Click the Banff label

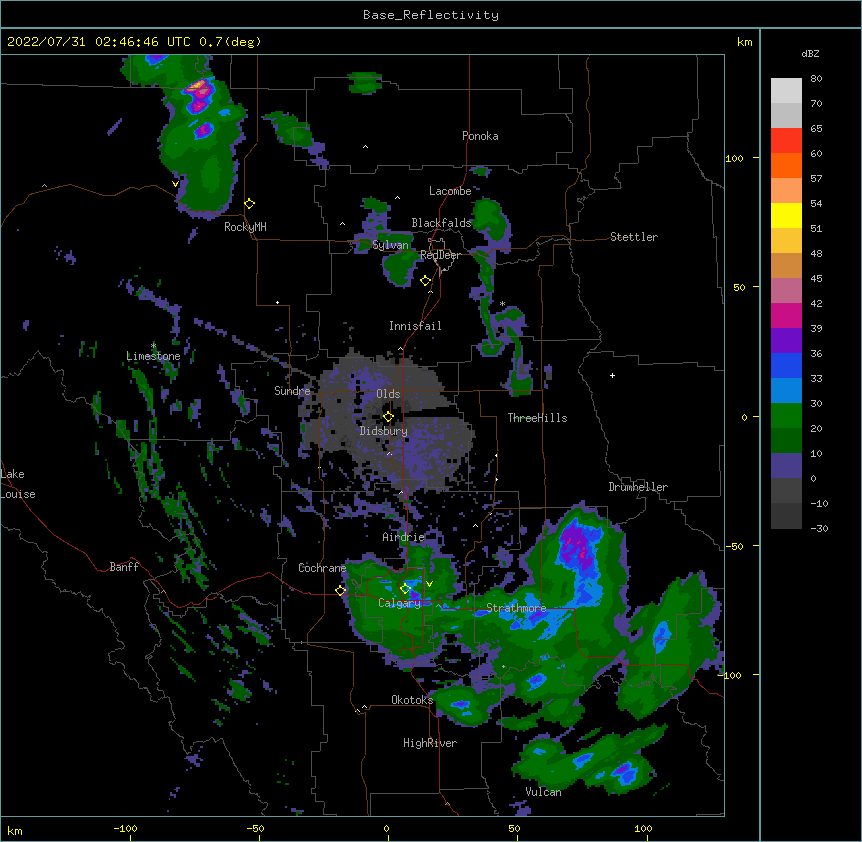click(124, 567)
